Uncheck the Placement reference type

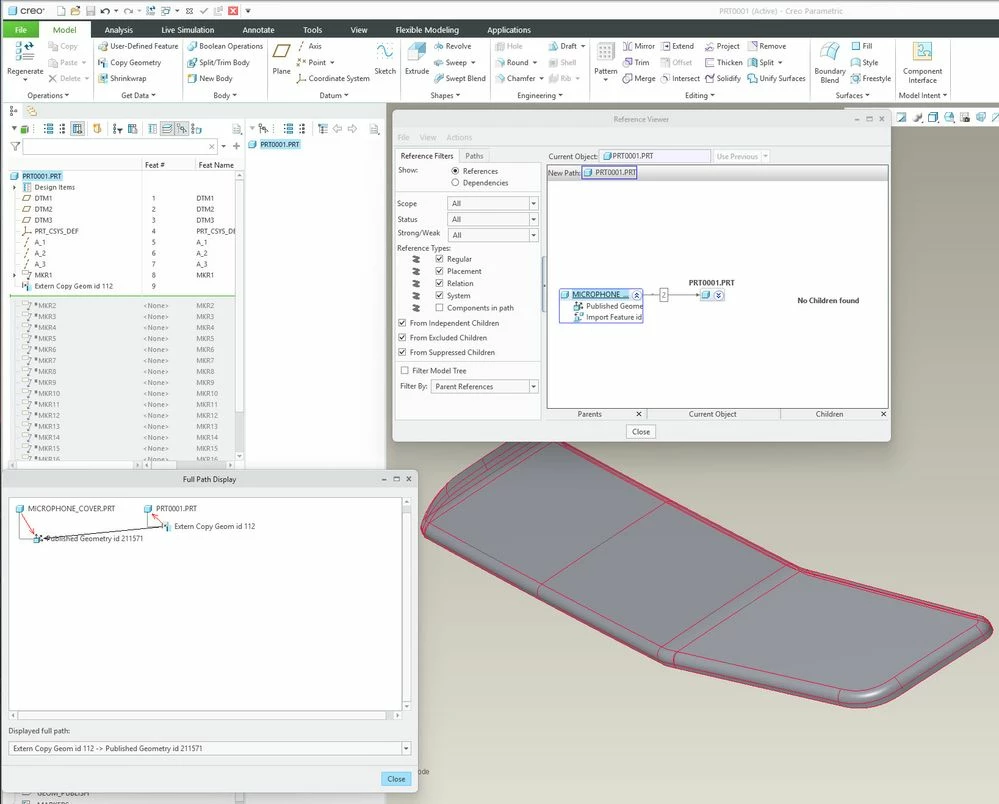point(439,271)
